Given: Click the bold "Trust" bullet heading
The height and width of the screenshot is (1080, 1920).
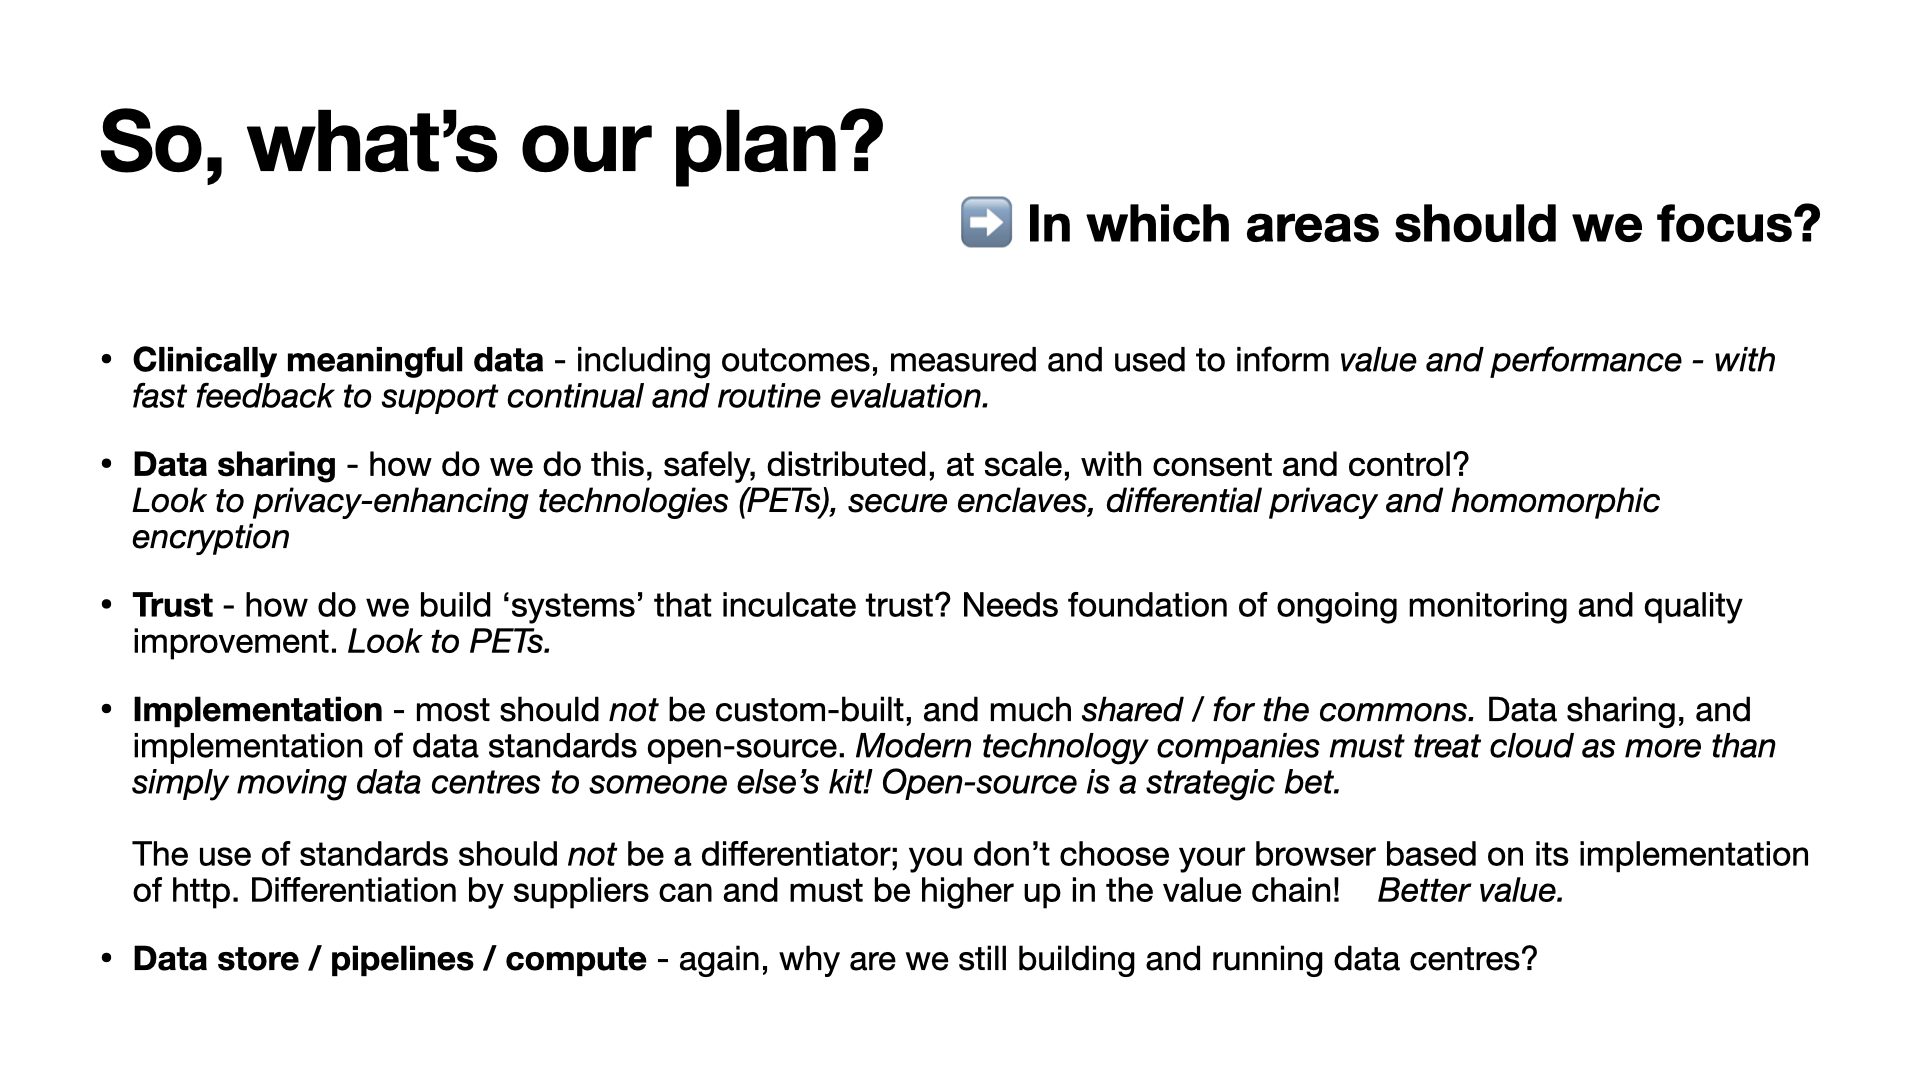Looking at the screenshot, I should [172, 605].
